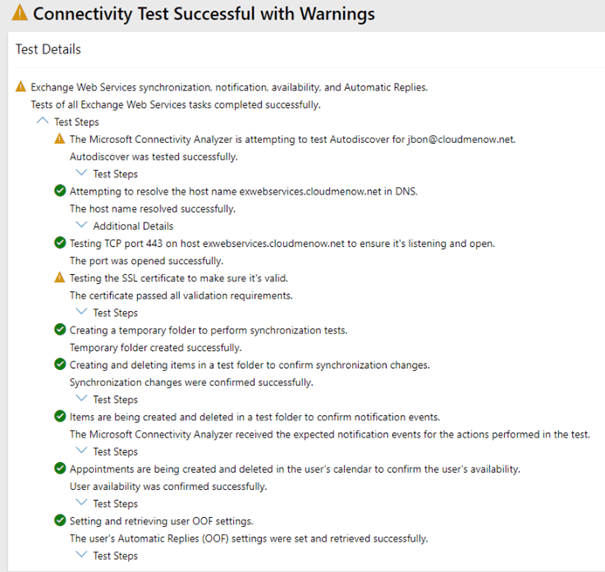The width and height of the screenshot is (605, 572).
Task: Collapse the top-level Test Steps section
Action: [x=42, y=122]
